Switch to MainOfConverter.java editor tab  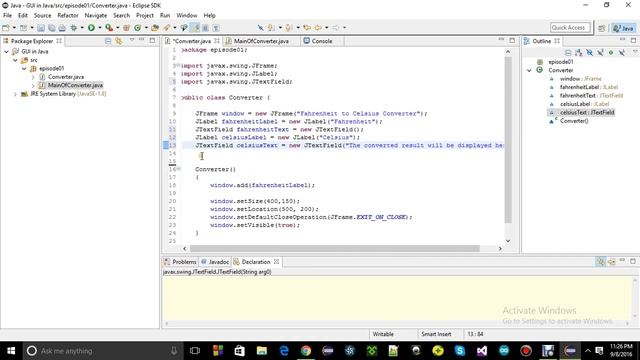coord(261,41)
